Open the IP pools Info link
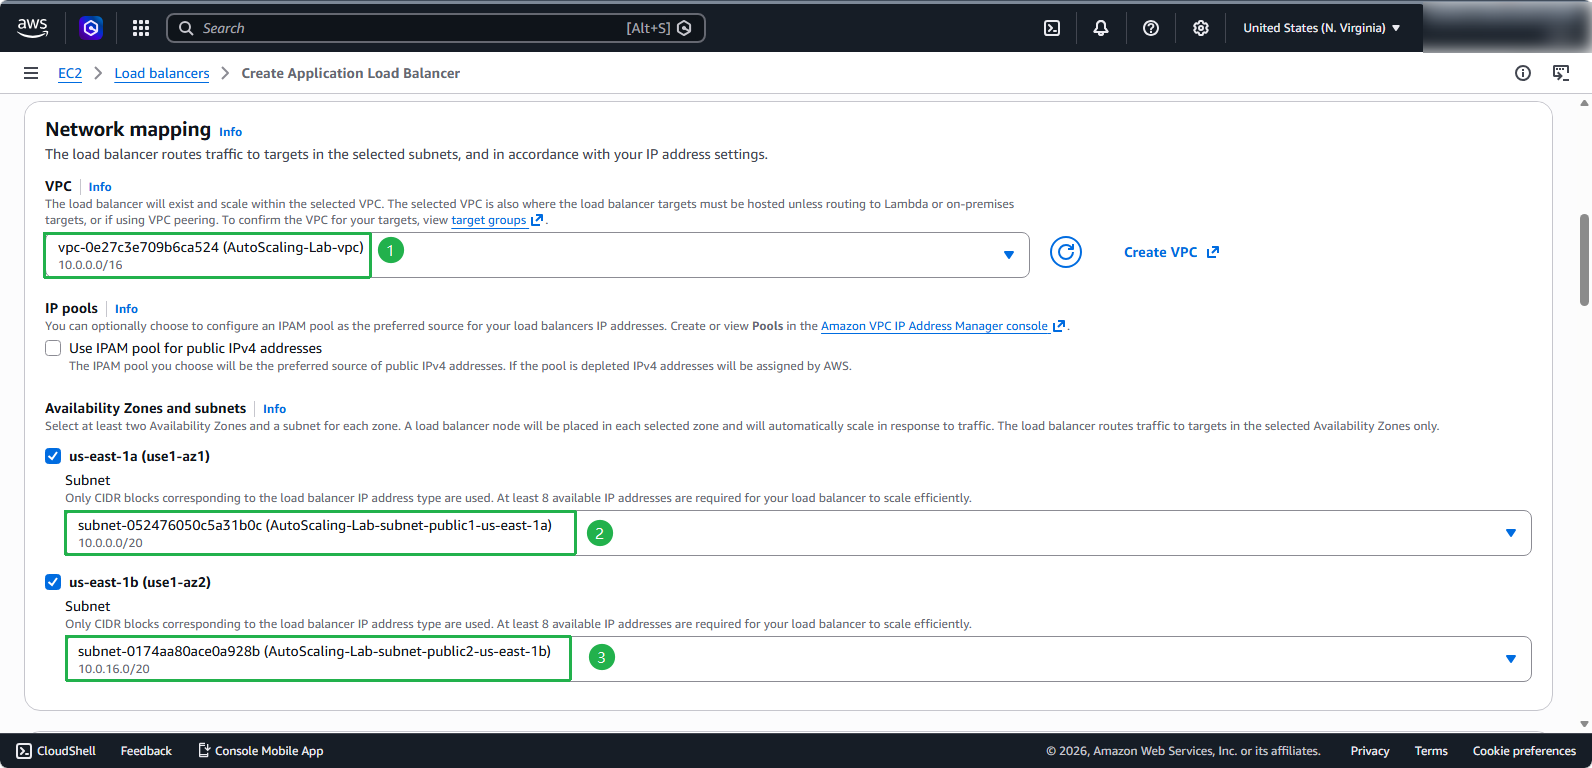 pos(126,309)
